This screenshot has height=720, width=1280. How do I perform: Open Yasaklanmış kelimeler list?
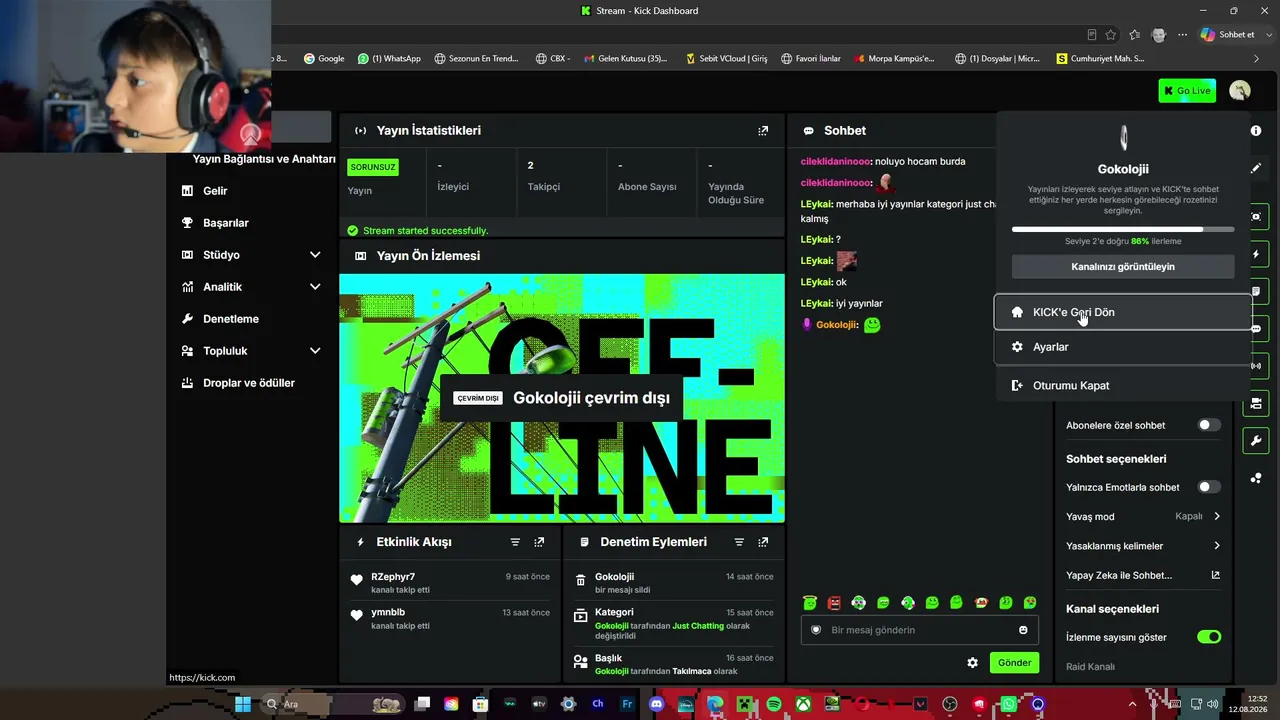click(x=1143, y=546)
